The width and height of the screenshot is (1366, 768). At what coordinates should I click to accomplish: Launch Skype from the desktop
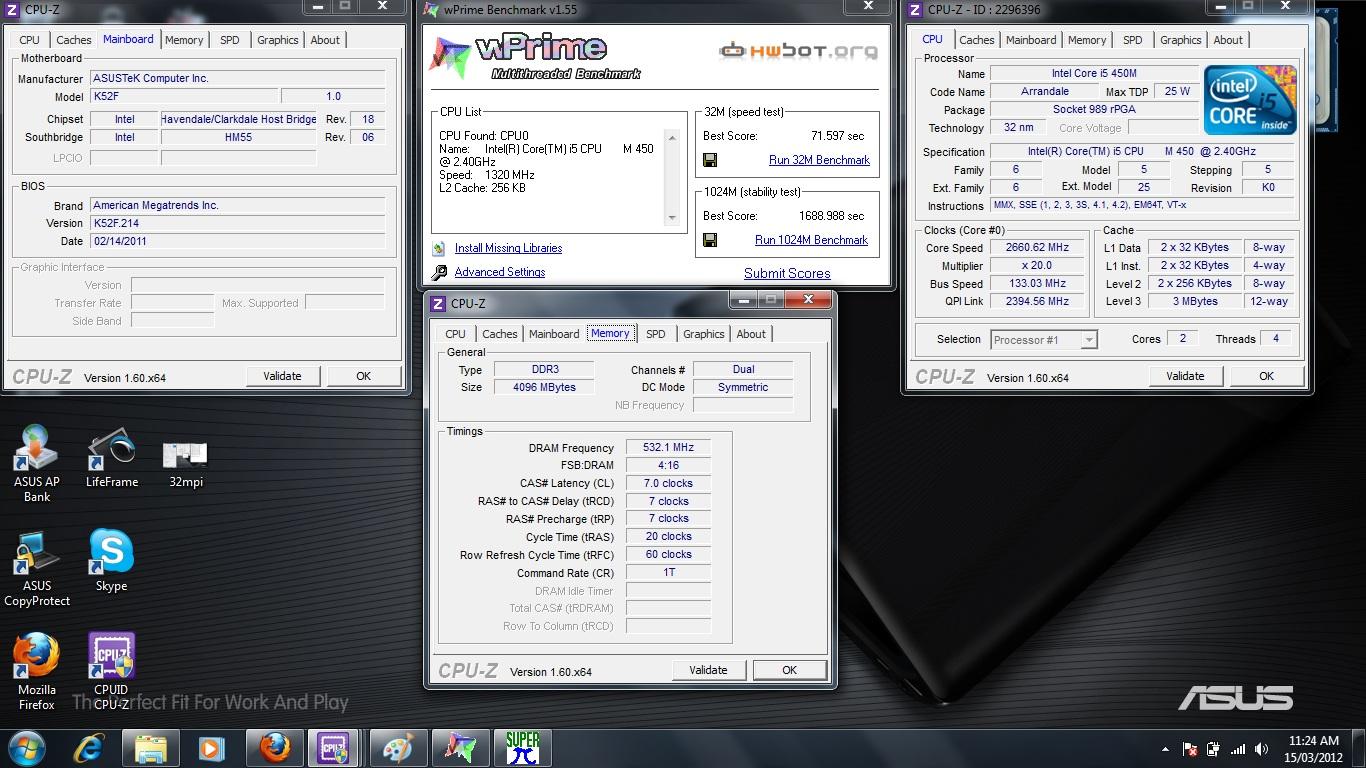coord(111,560)
